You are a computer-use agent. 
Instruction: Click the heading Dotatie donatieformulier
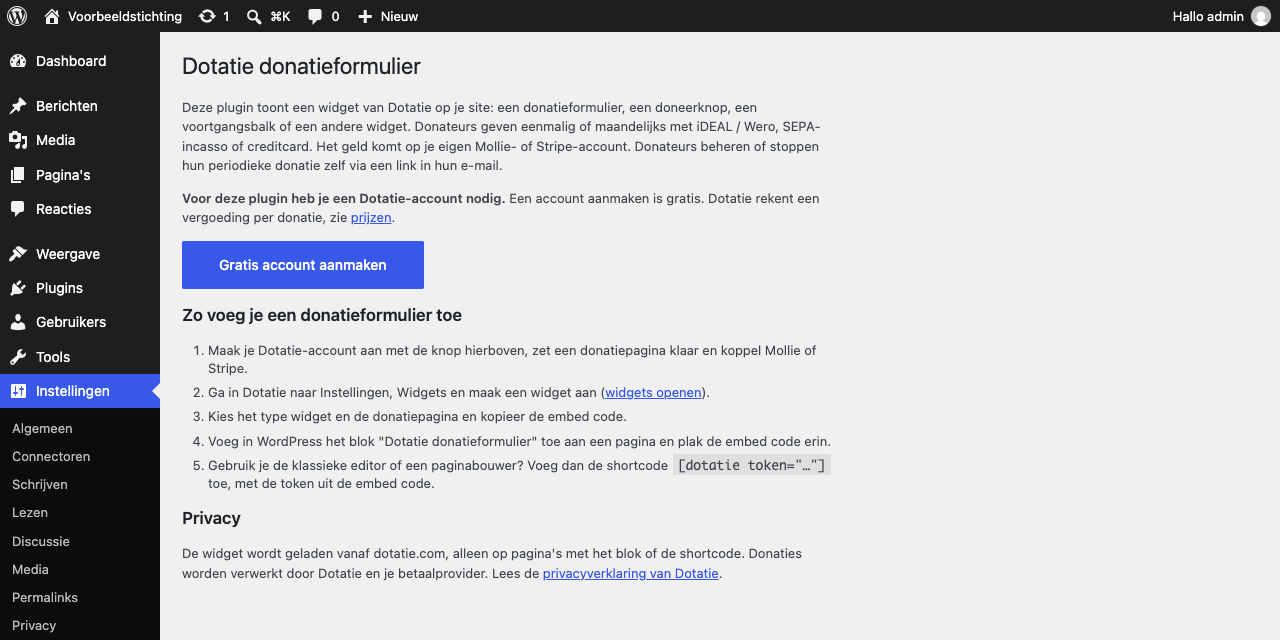click(301, 67)
